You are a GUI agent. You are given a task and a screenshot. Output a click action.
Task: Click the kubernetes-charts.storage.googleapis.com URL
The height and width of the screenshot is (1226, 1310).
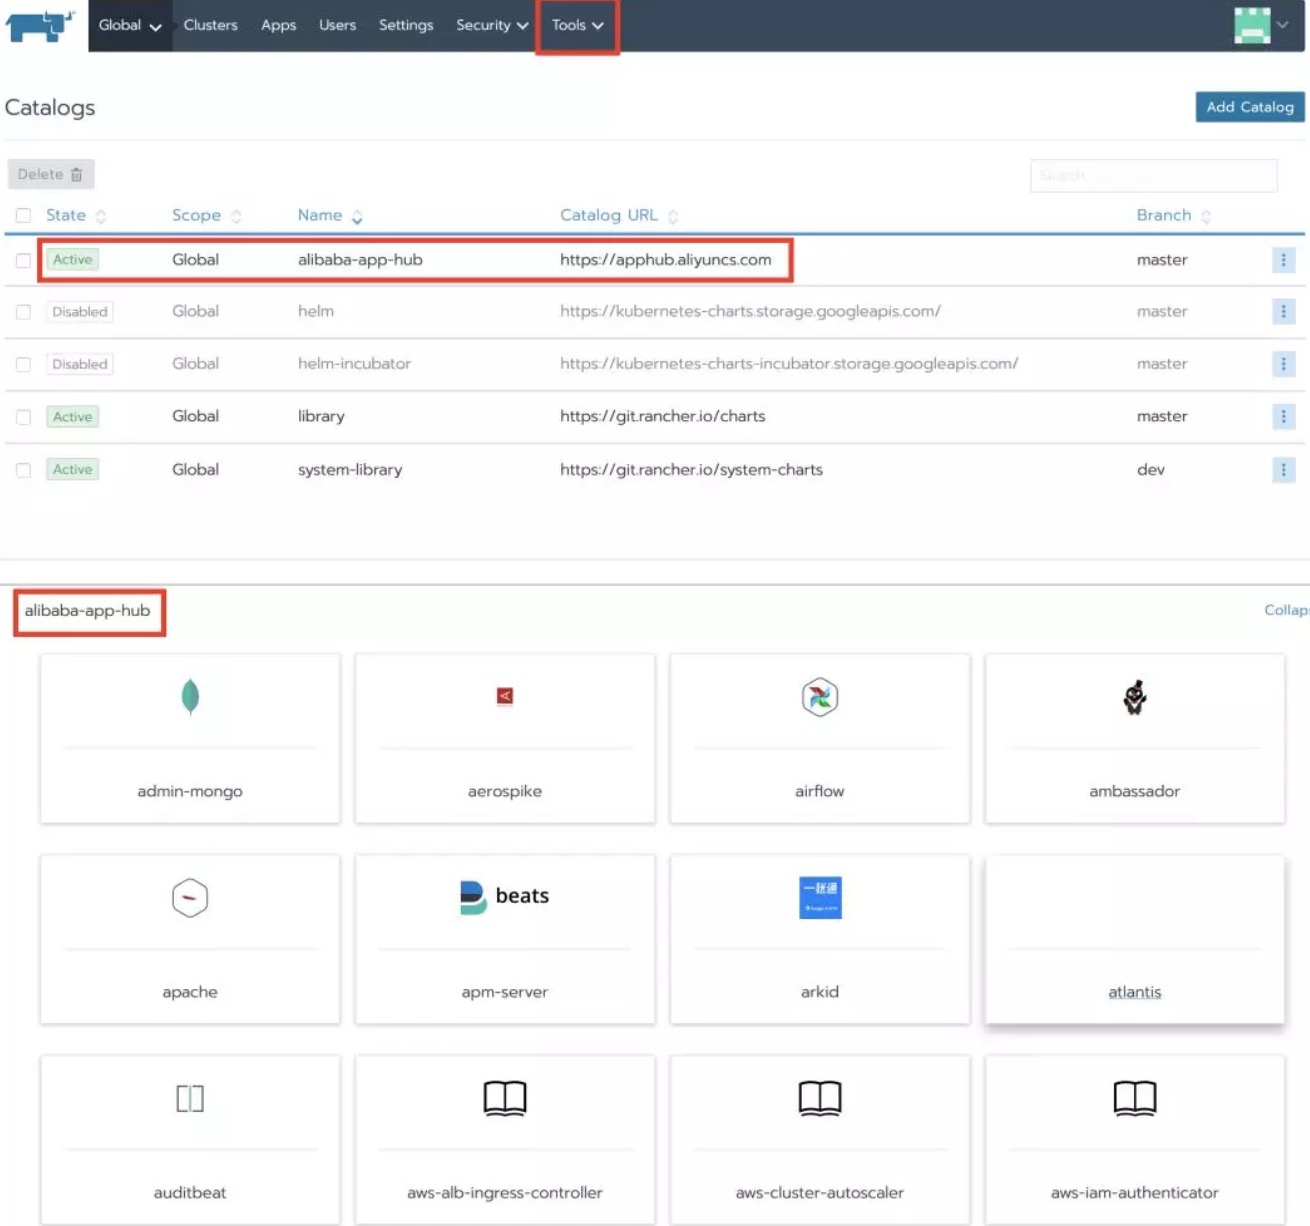coord(751,312)
